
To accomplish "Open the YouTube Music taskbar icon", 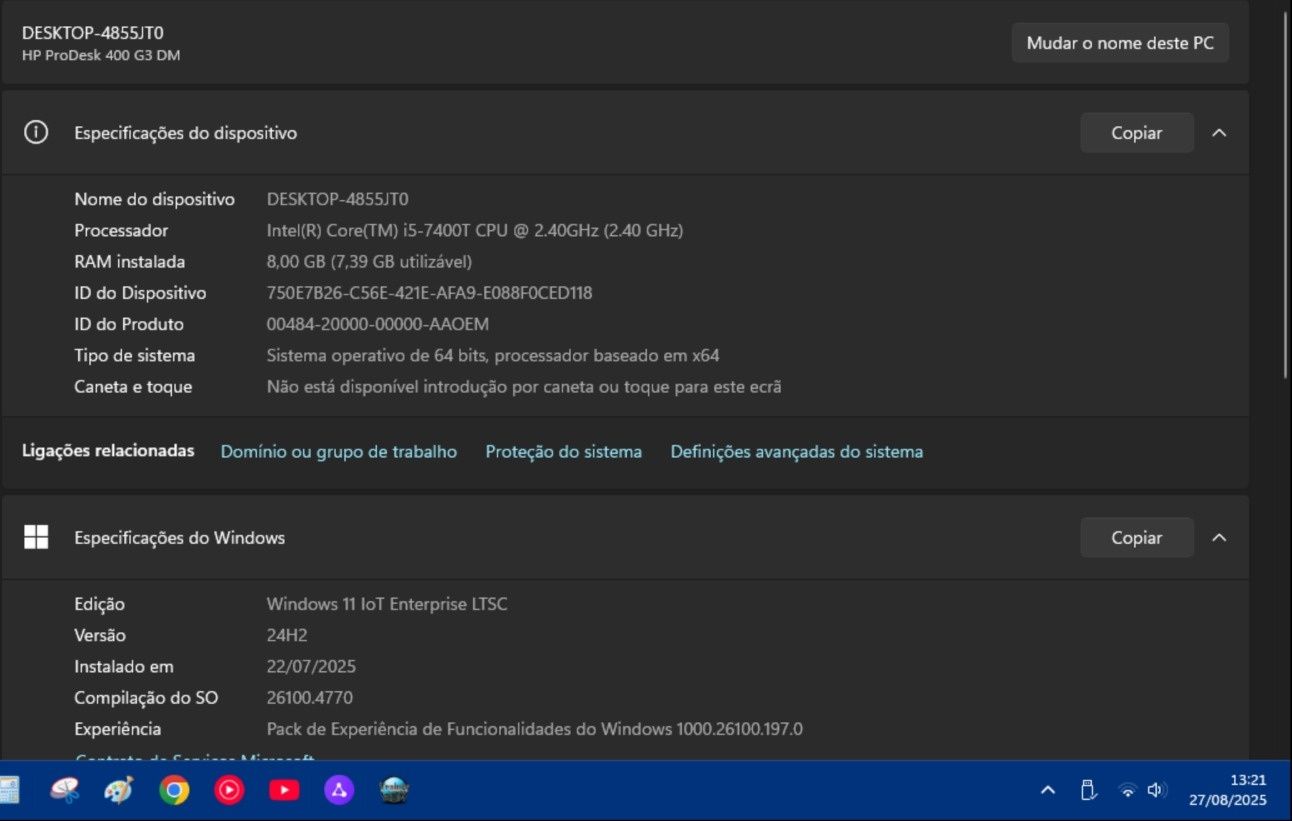I will pyautogui.click(x=229, y=791).
